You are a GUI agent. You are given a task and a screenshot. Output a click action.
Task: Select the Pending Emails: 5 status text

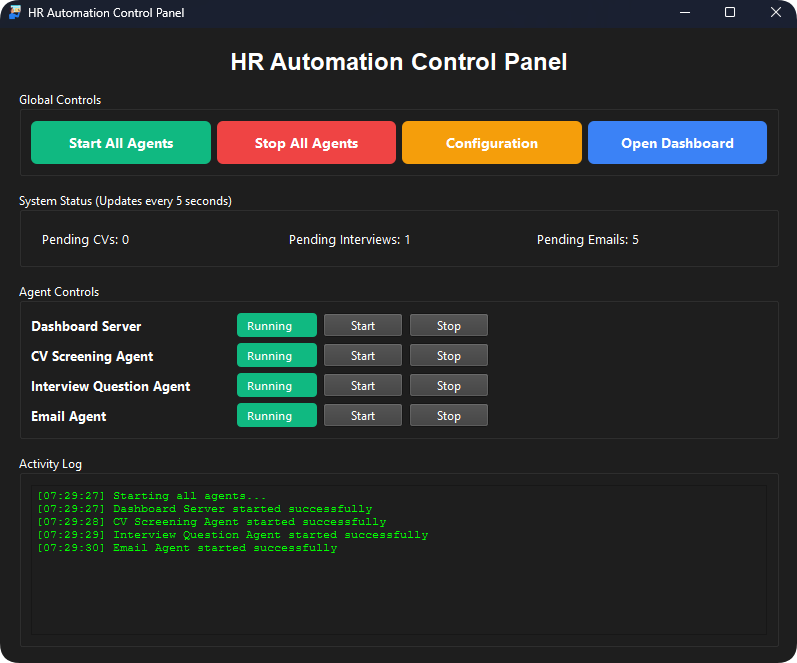click(x=587, y=240)
